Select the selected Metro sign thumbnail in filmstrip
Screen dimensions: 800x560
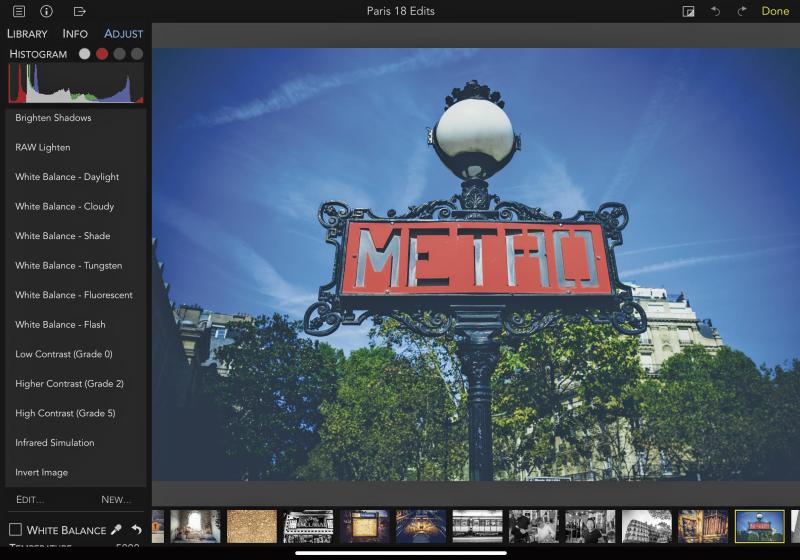pos(760,526)
